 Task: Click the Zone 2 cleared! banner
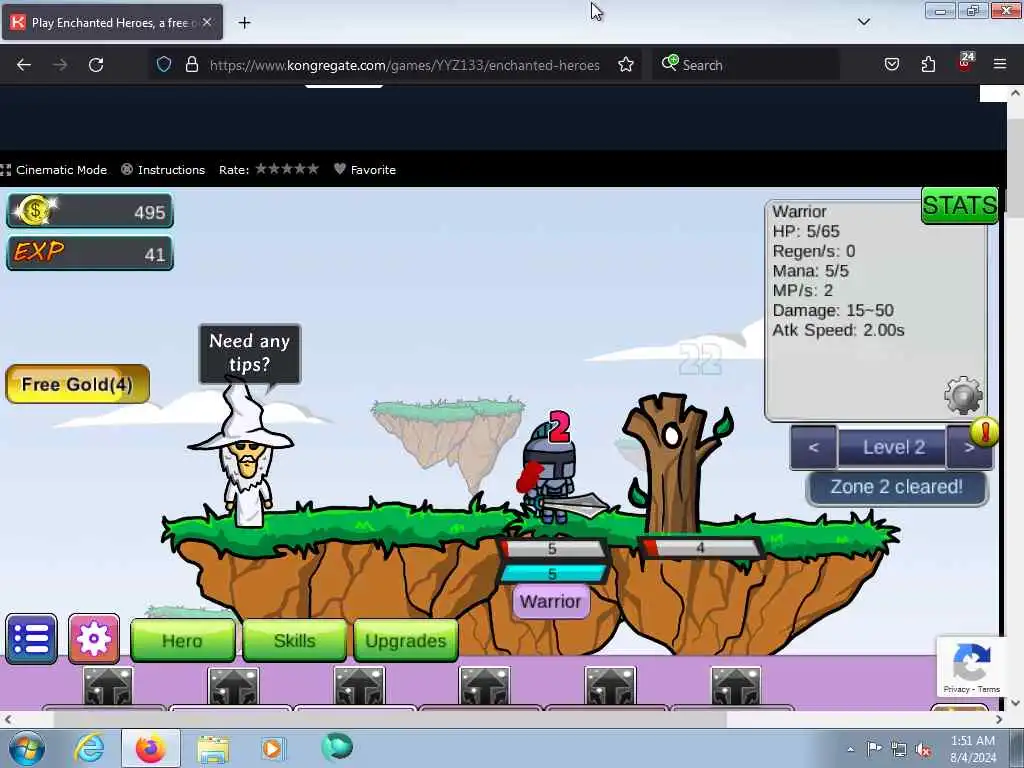coord(897,487)
